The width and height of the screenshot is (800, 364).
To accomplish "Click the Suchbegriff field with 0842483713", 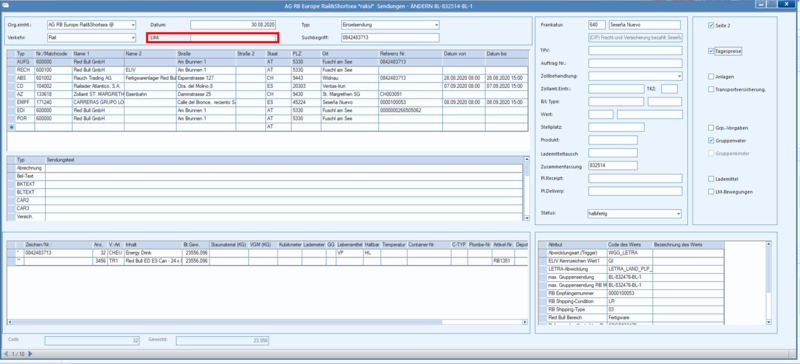I will coord(390,38).
